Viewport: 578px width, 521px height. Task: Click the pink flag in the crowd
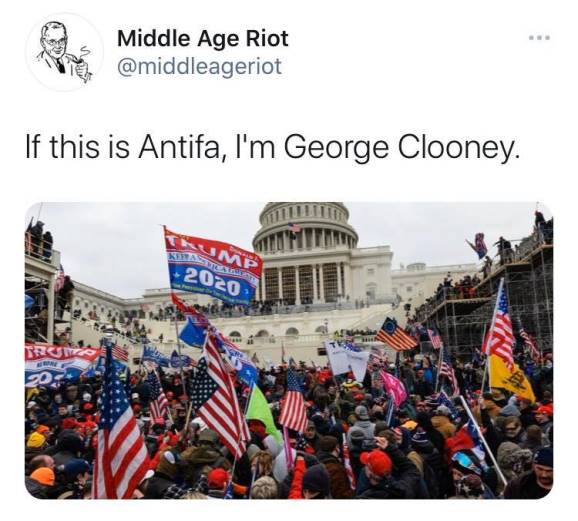pyautogui.click(x=394, y=387)
